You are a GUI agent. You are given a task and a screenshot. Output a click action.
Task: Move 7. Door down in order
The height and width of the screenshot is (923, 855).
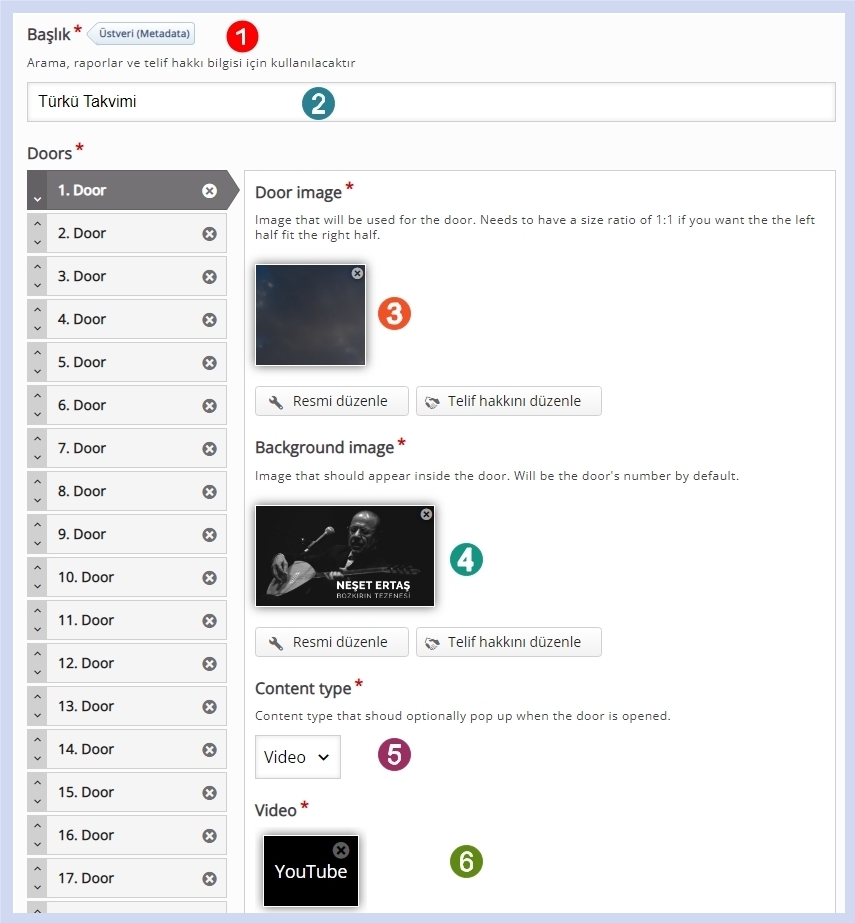tap(37, 458)
